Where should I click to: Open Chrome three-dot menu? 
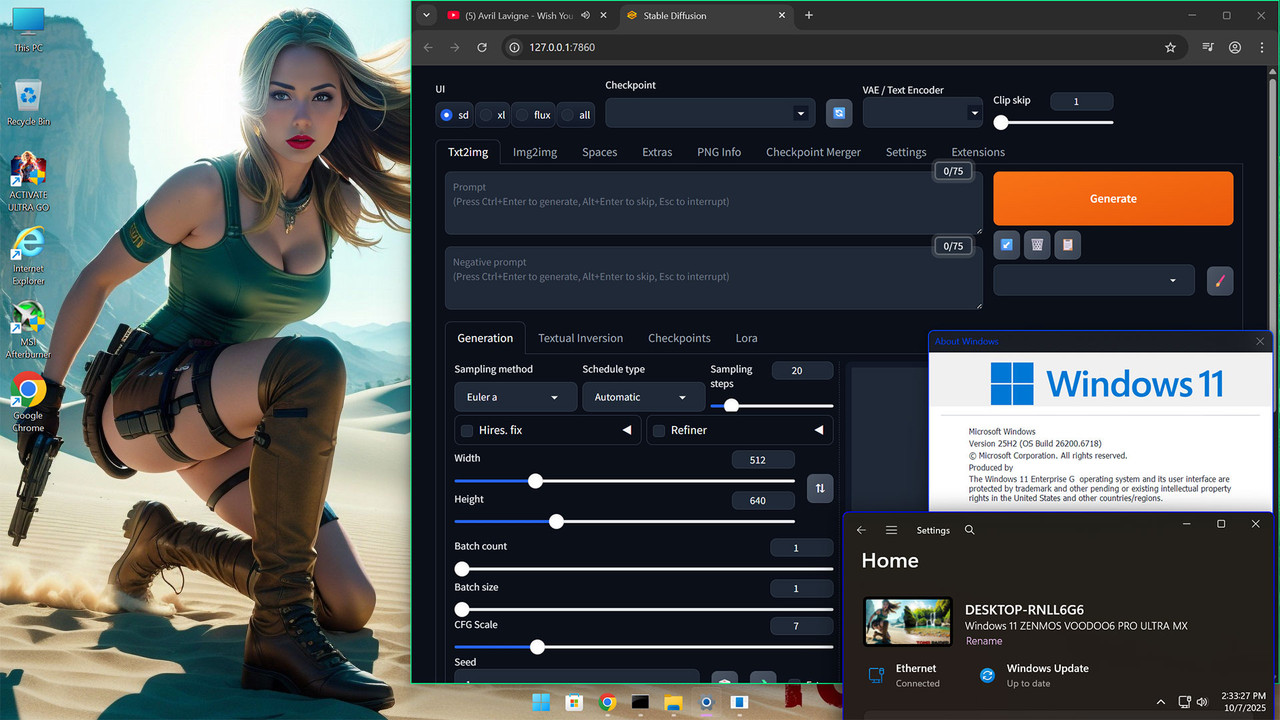[1262, 47]
